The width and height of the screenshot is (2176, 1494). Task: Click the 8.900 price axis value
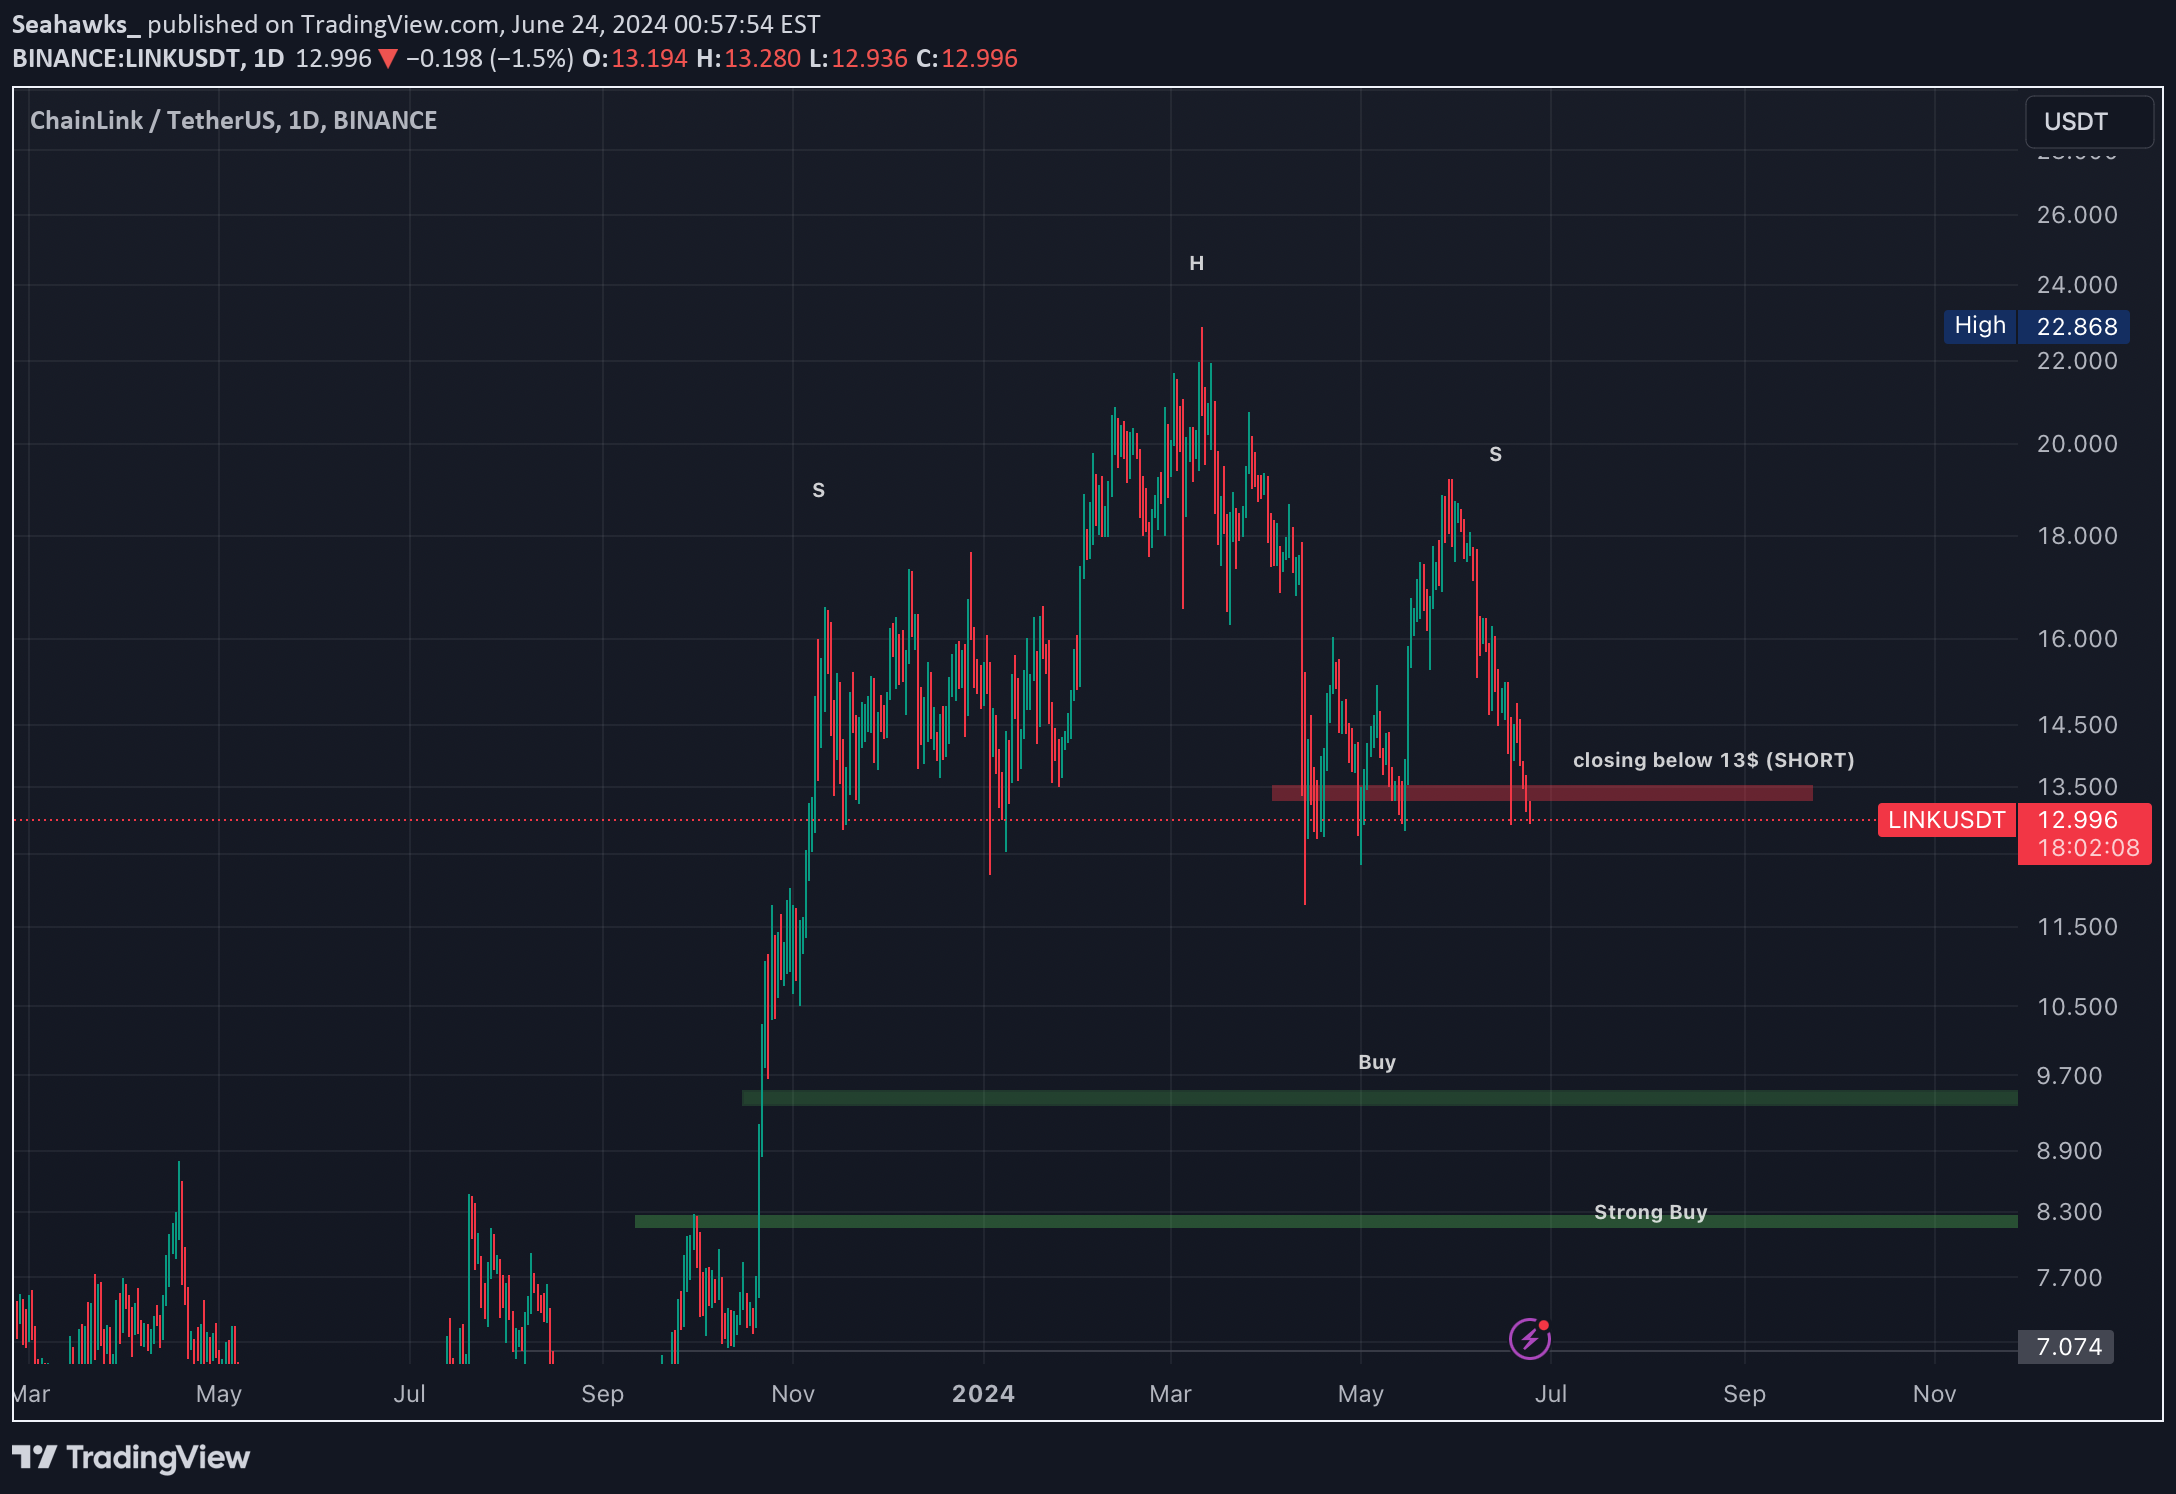coord(2069,1151)
